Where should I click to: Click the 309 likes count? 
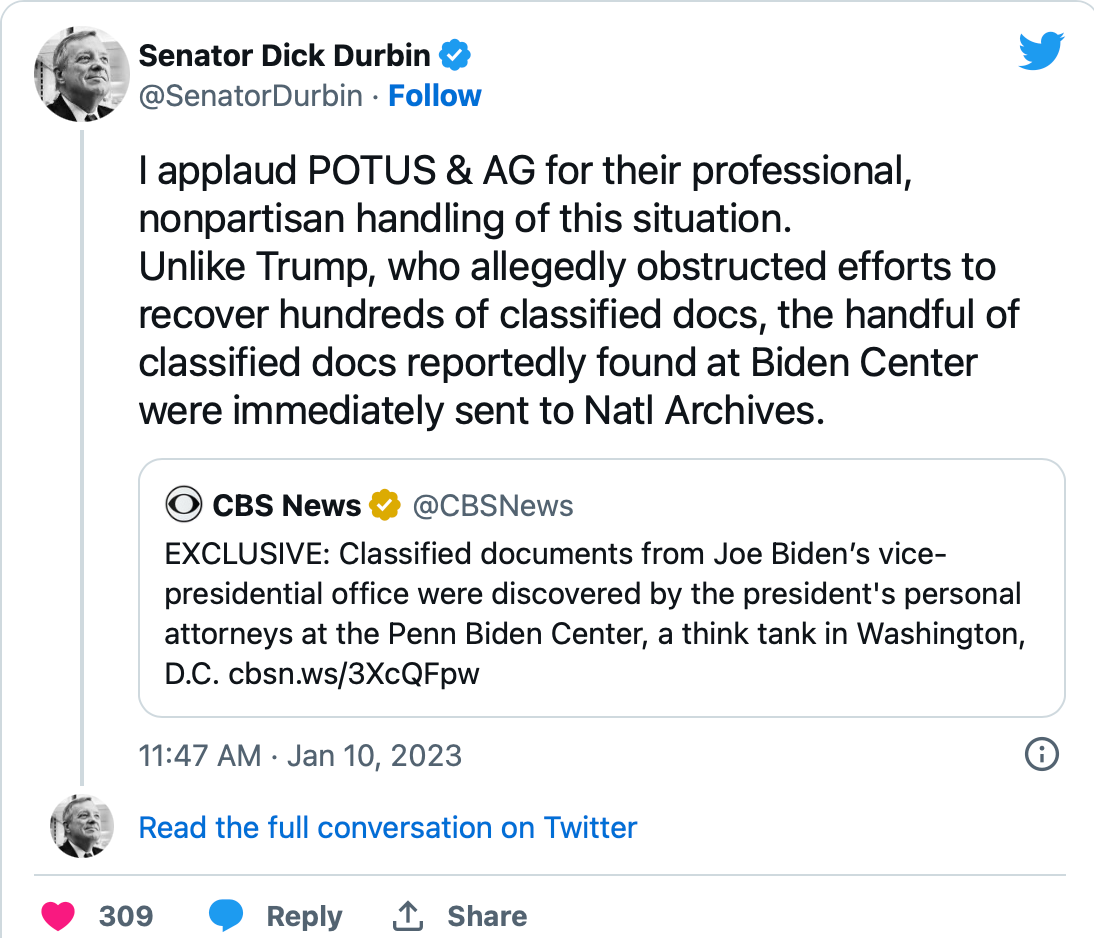coord(126,916)
